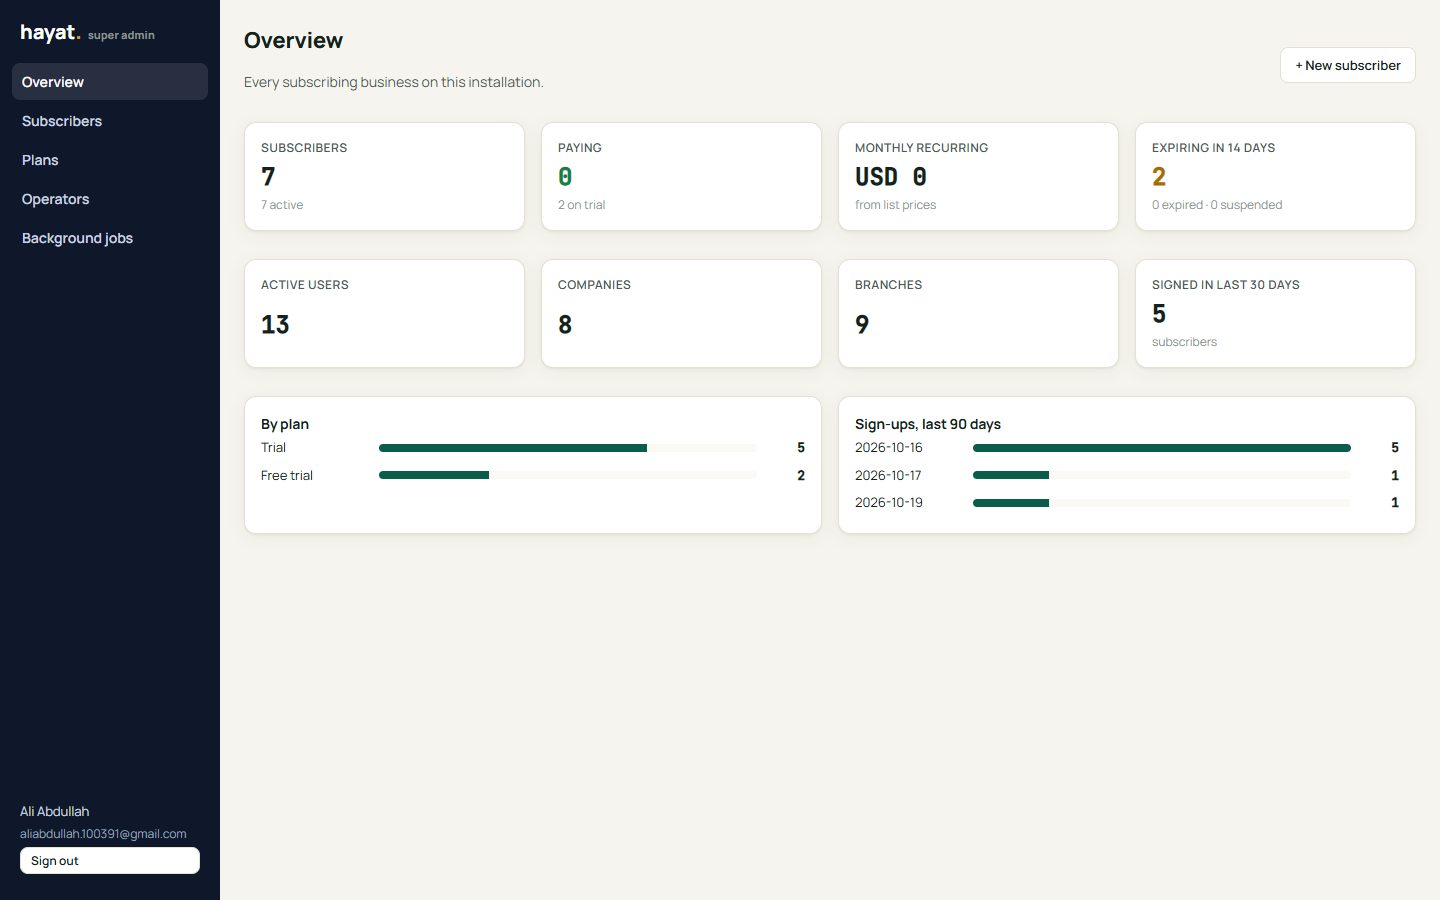Sign out of the super admin
Viewport: 1440px width, 900px height.
pos(110,861)
